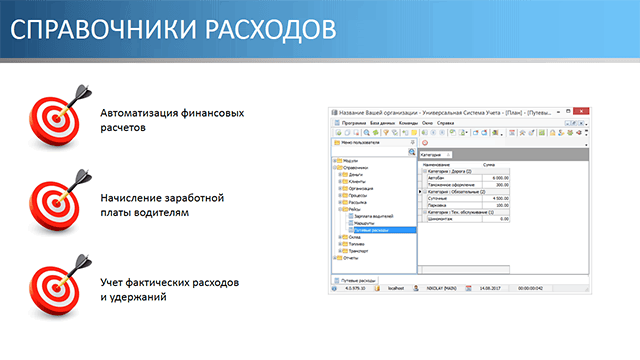Click the red circle icon above Категория

tap(425, 143)
